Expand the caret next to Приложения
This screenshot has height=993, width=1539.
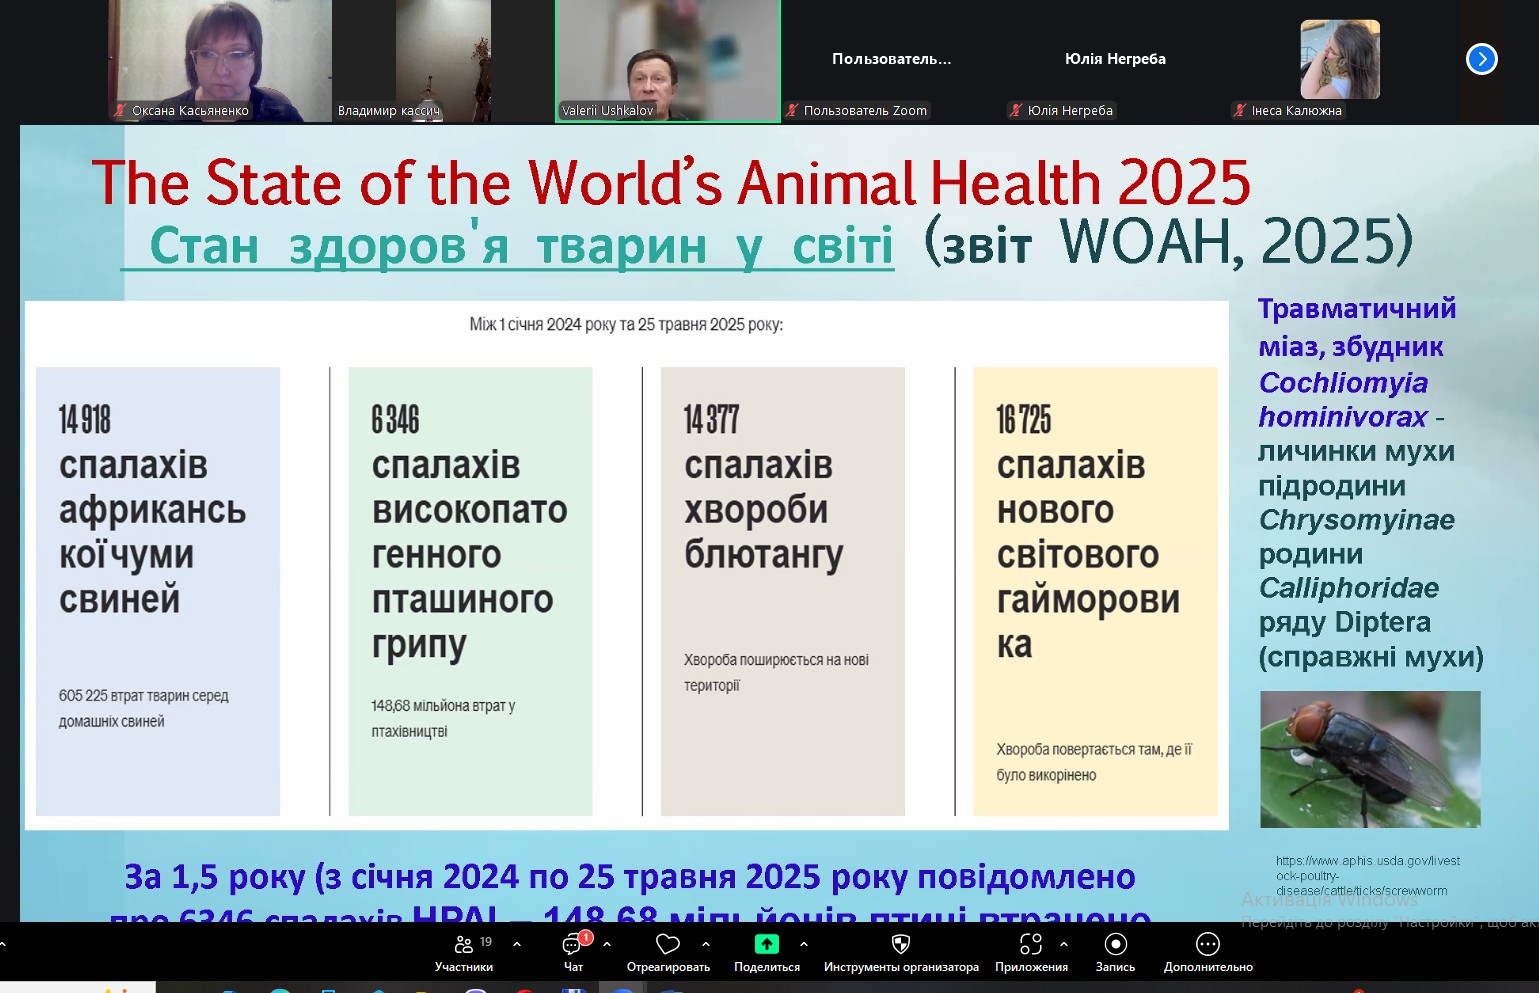(1064, 944)
